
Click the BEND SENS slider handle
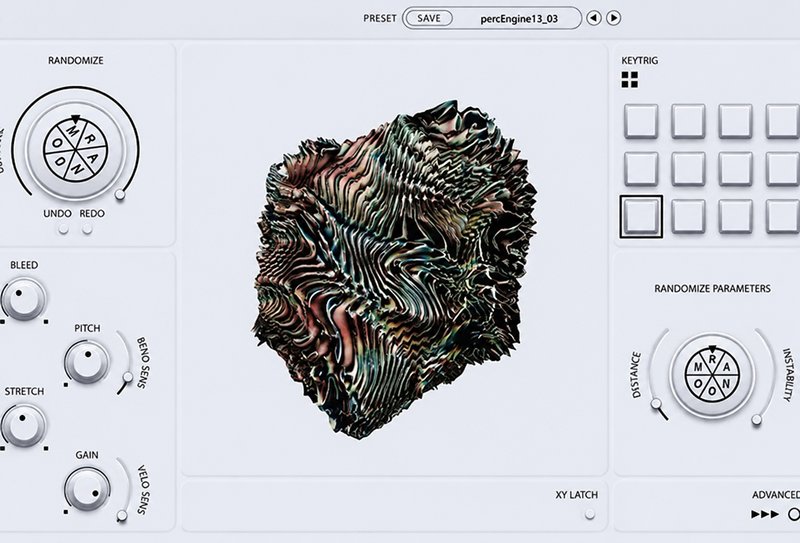128,377
